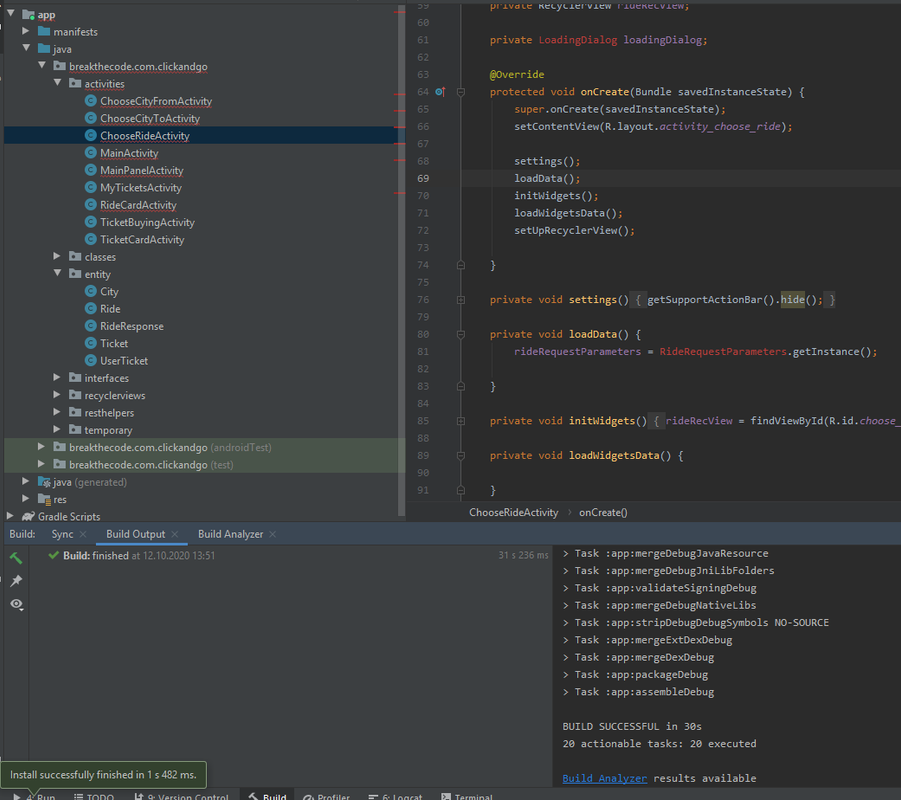Switch to the Sync tab

tap(62, 534)
